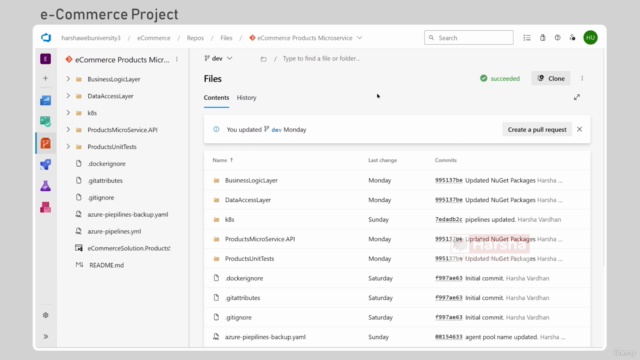Open the HU account avatar

coord(590,38)
